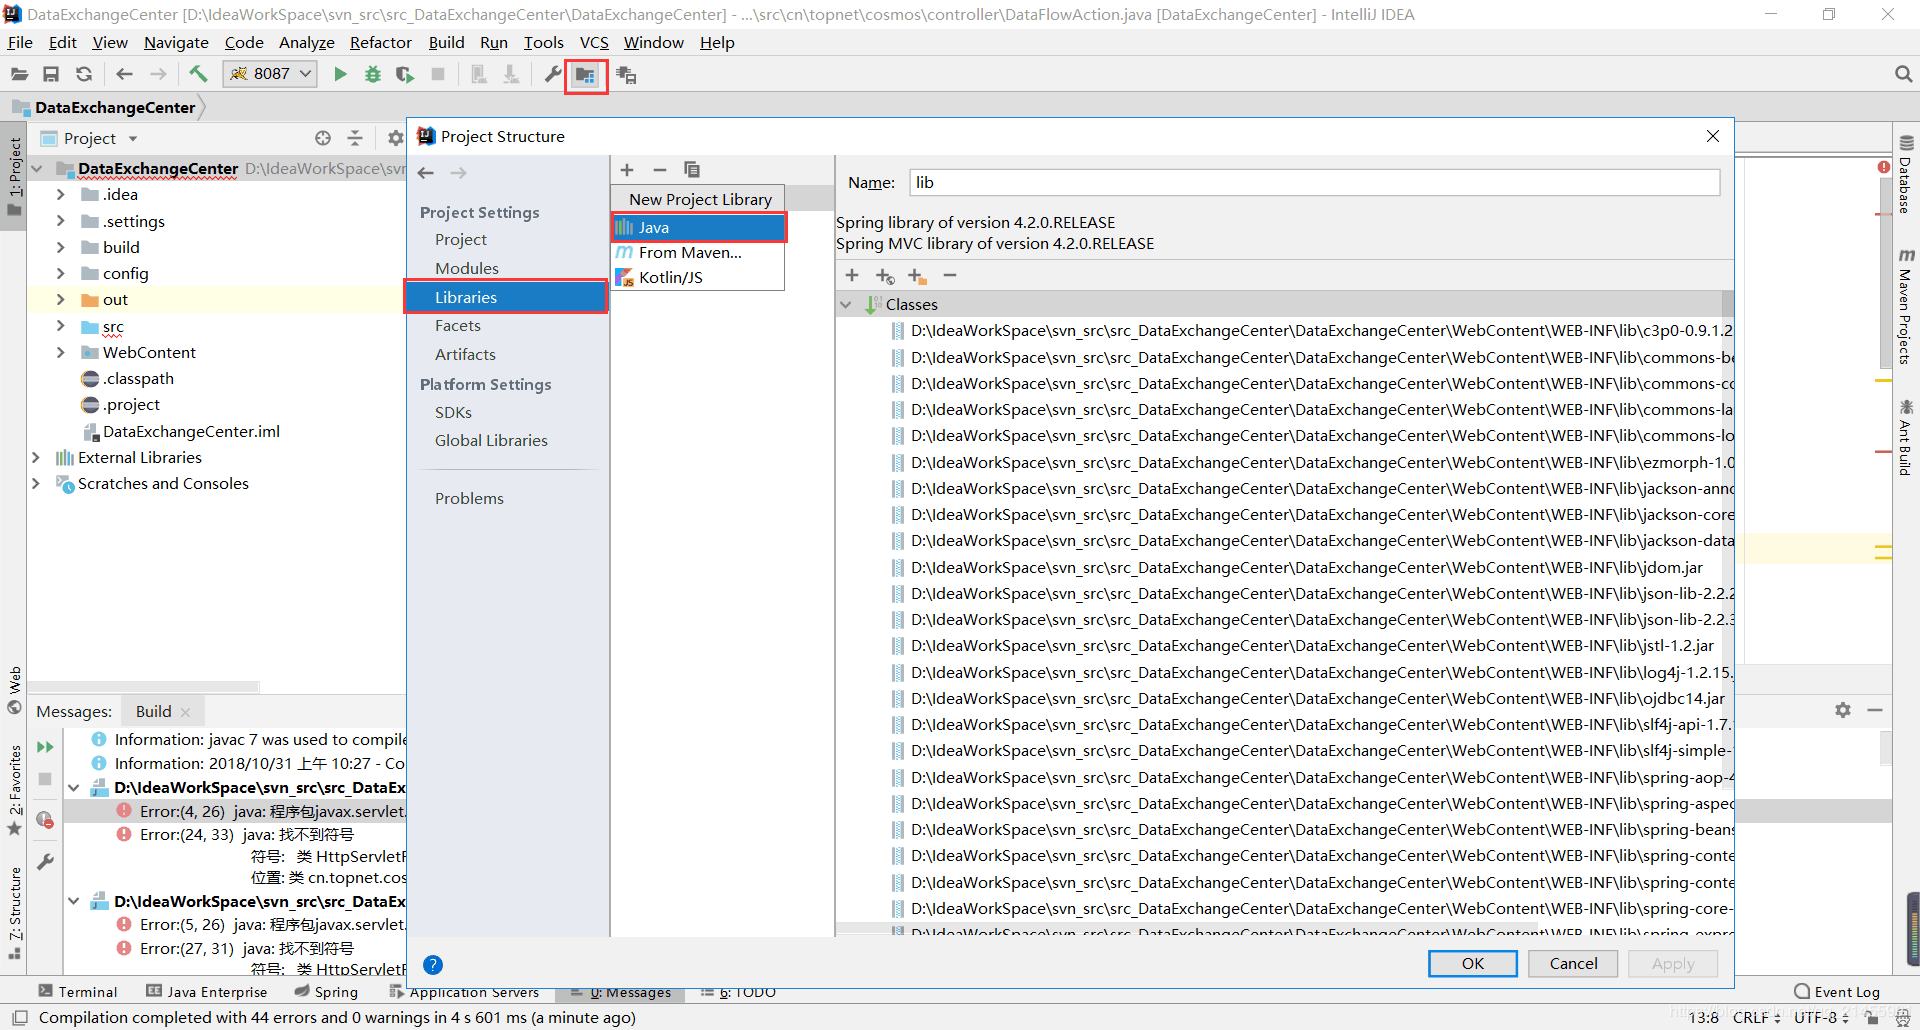Start Debug mode with the bug icon

pyautogui.click(x=372, y=73)
